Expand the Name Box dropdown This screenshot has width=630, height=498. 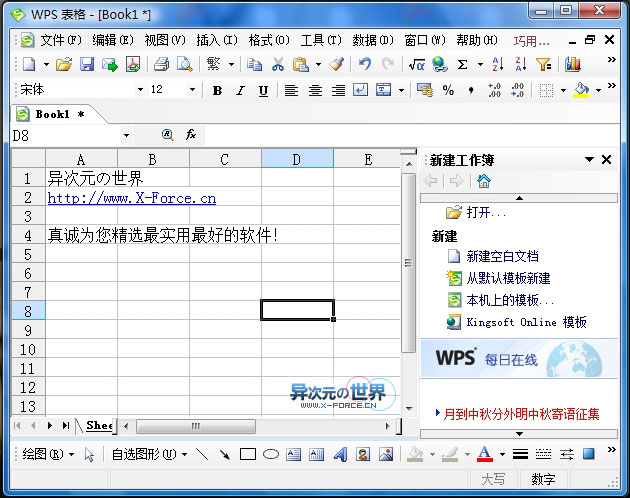tap(127, 135)
